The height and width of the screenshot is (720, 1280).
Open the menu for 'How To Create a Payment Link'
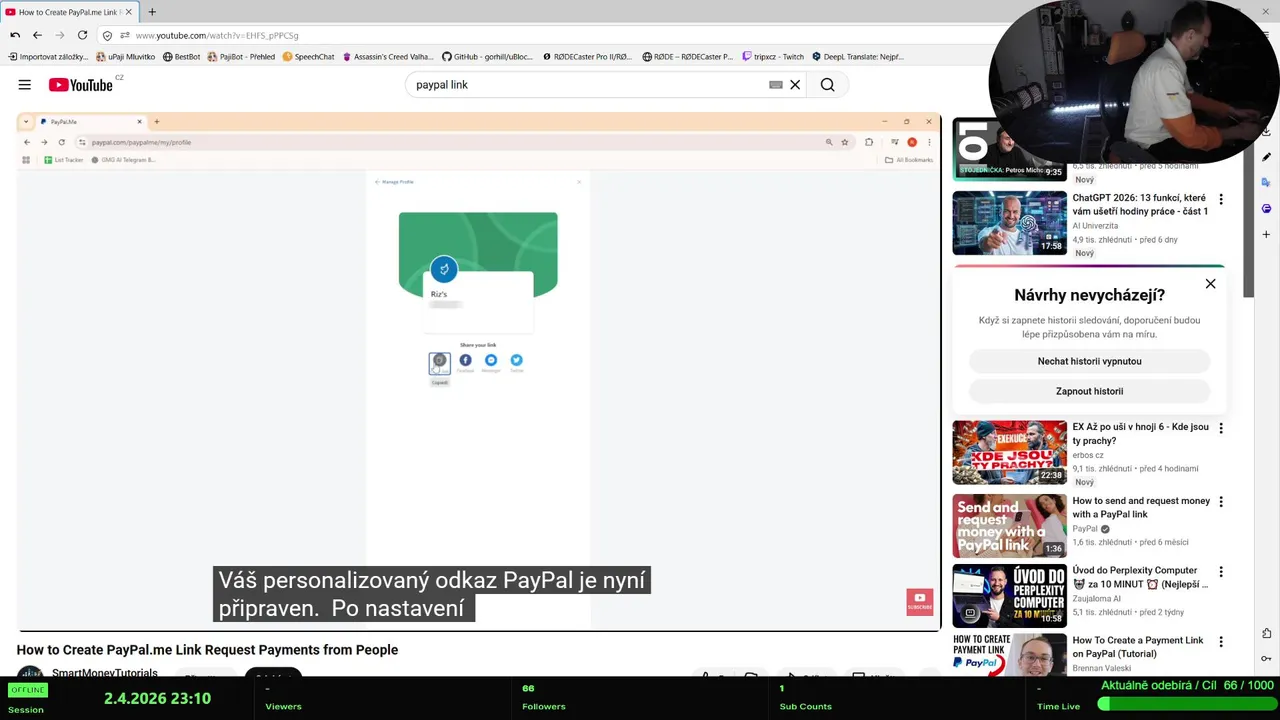1220,642
